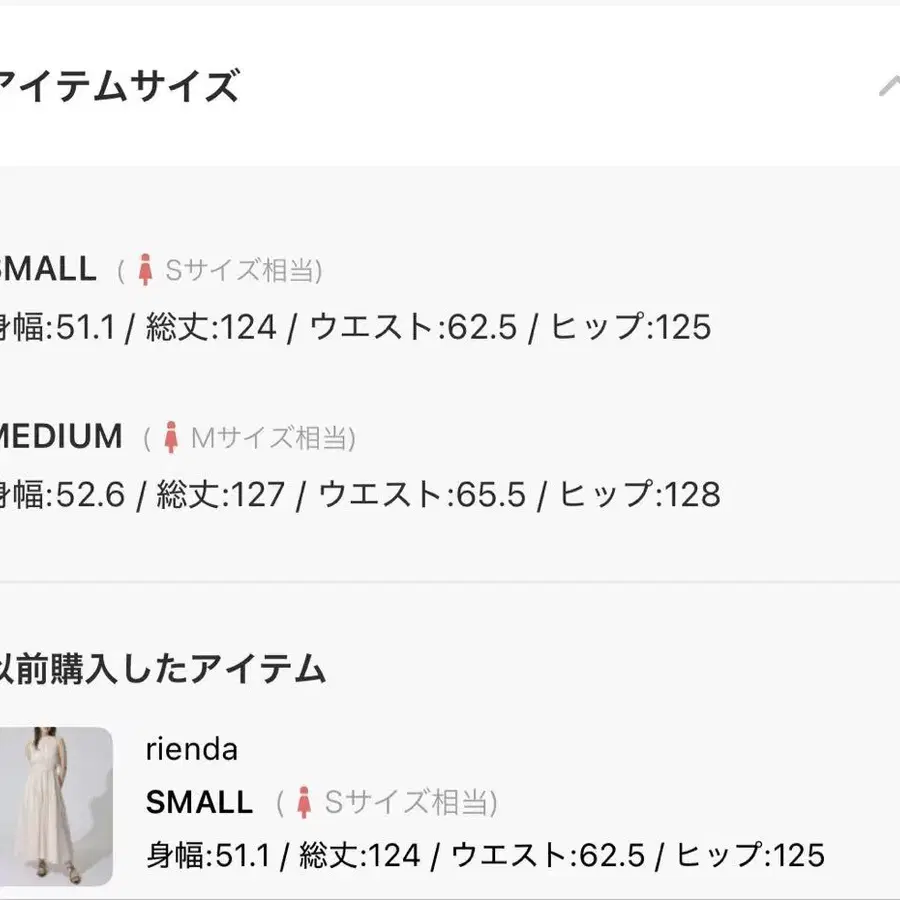Open the rienda dress thumbnail

point(56,806)
